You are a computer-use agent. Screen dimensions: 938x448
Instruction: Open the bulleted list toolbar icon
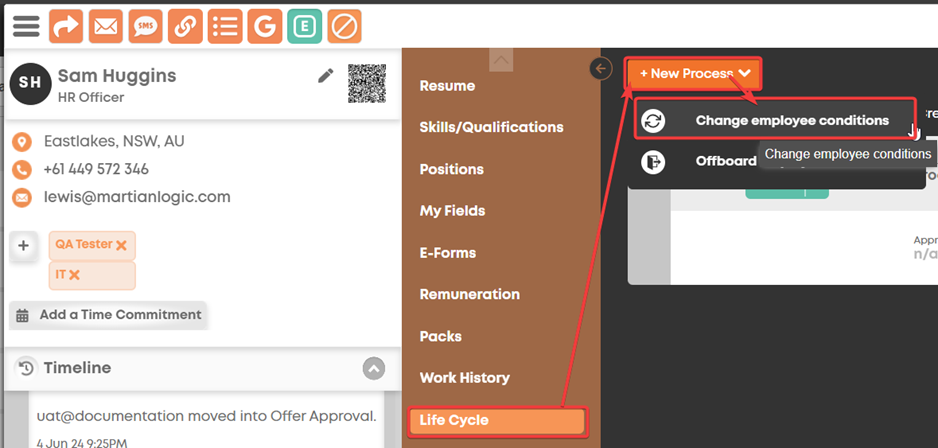click(x=225, y=26)
